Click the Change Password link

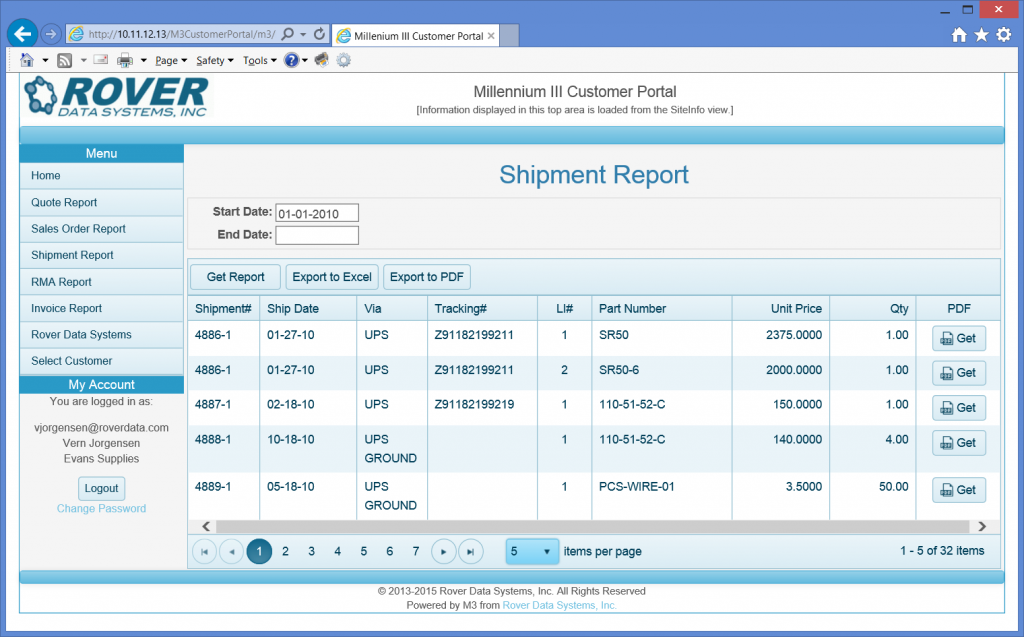(x=101, y=508)
